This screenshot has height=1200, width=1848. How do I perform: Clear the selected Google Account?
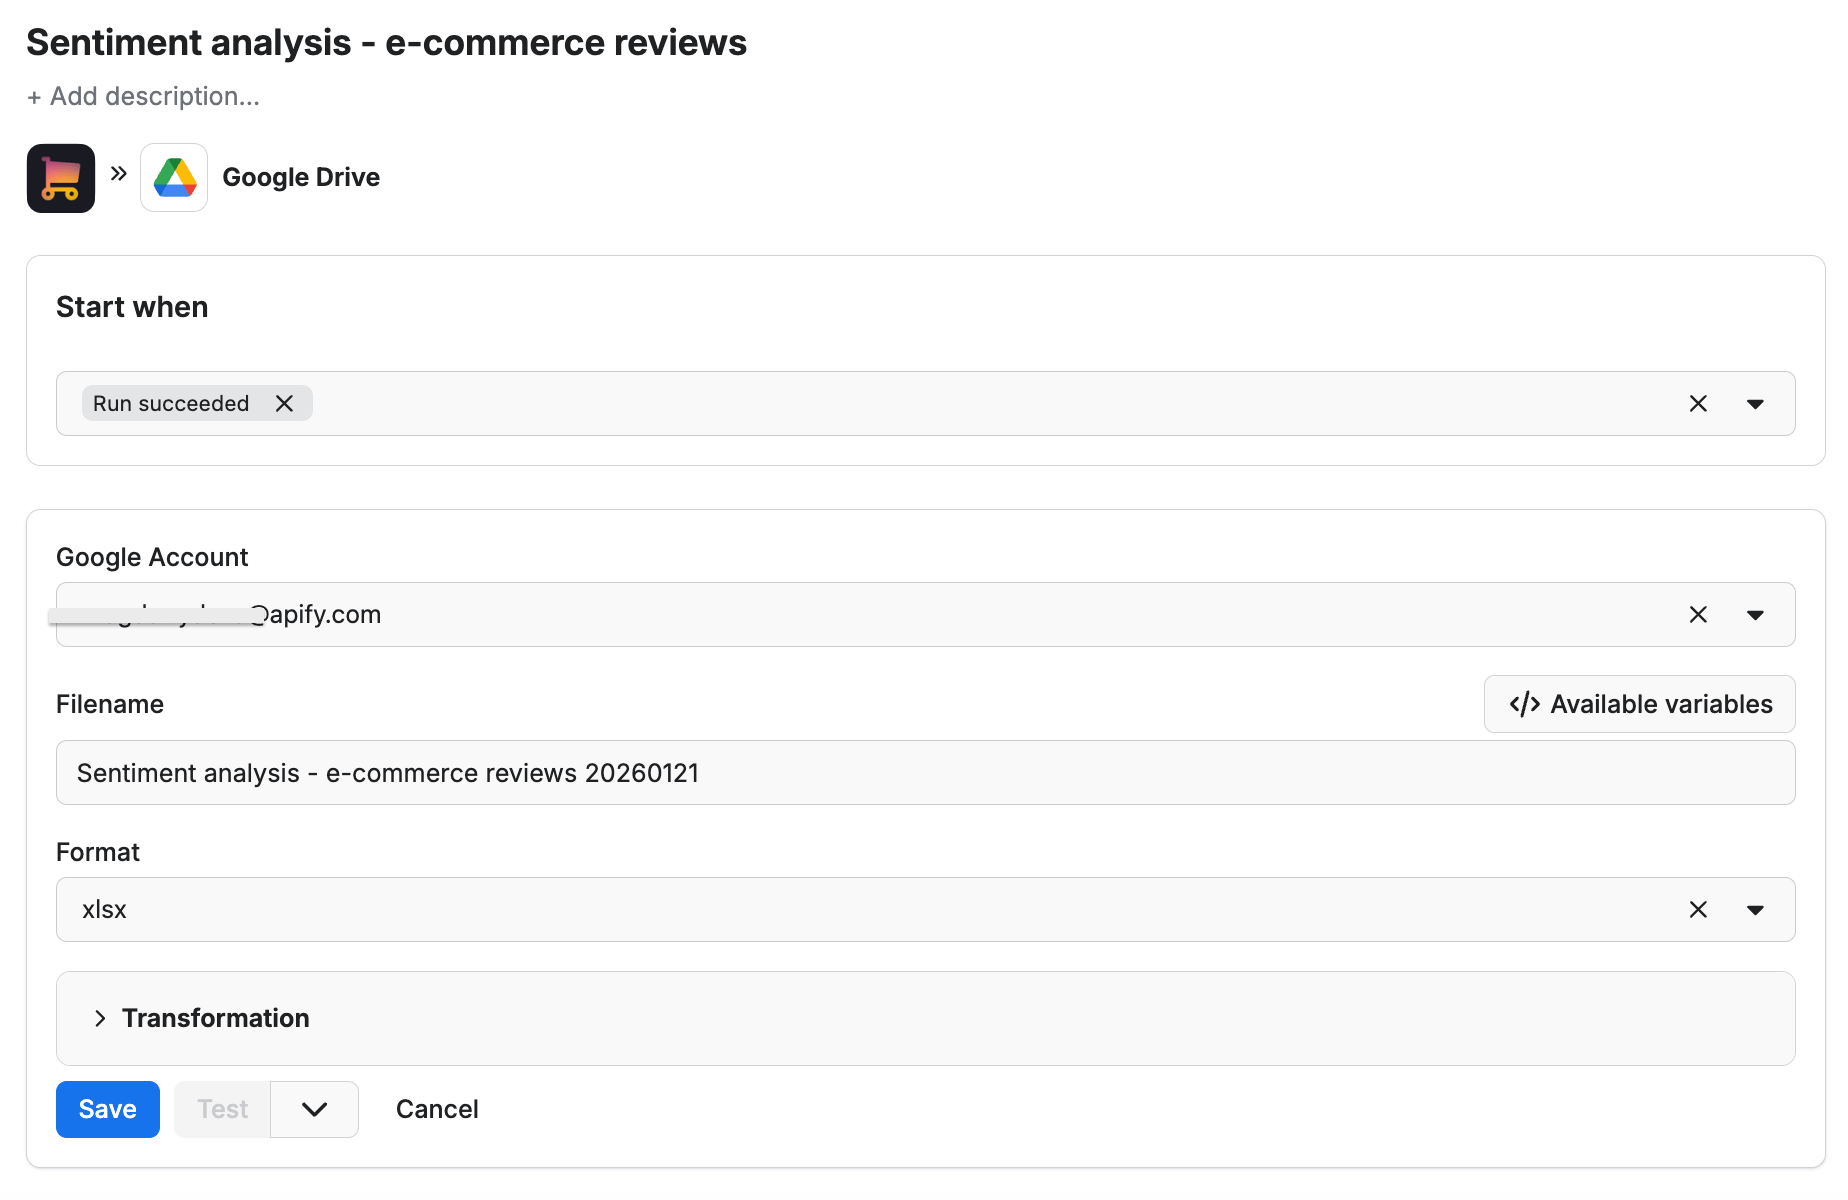pyautogui.click(x=1698, y=614)
